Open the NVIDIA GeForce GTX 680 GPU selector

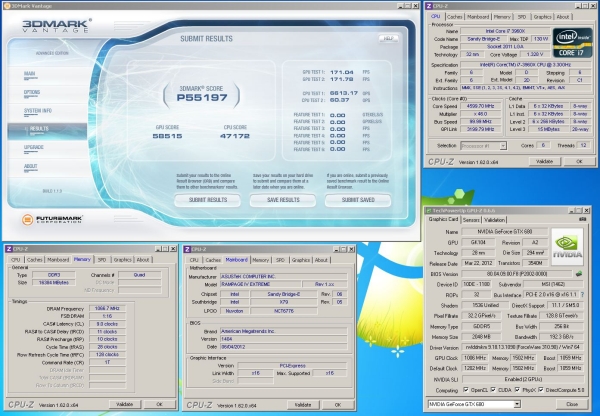coord(517,404)
